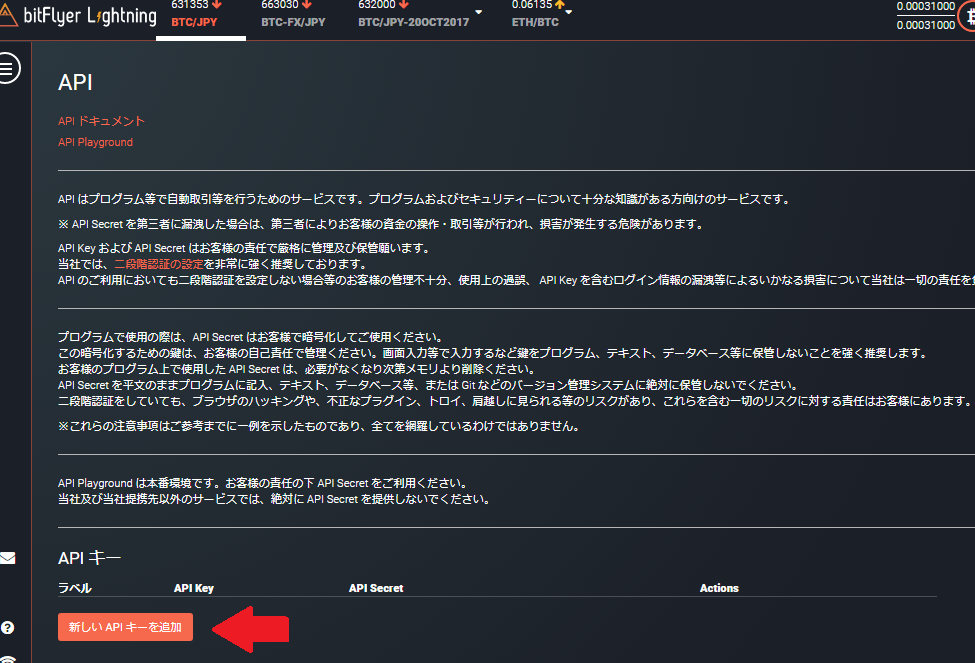Viewport: 975px width, 663px height.
Task: Switch to the BTC-FX/JPY market tab
Action: 293,22
